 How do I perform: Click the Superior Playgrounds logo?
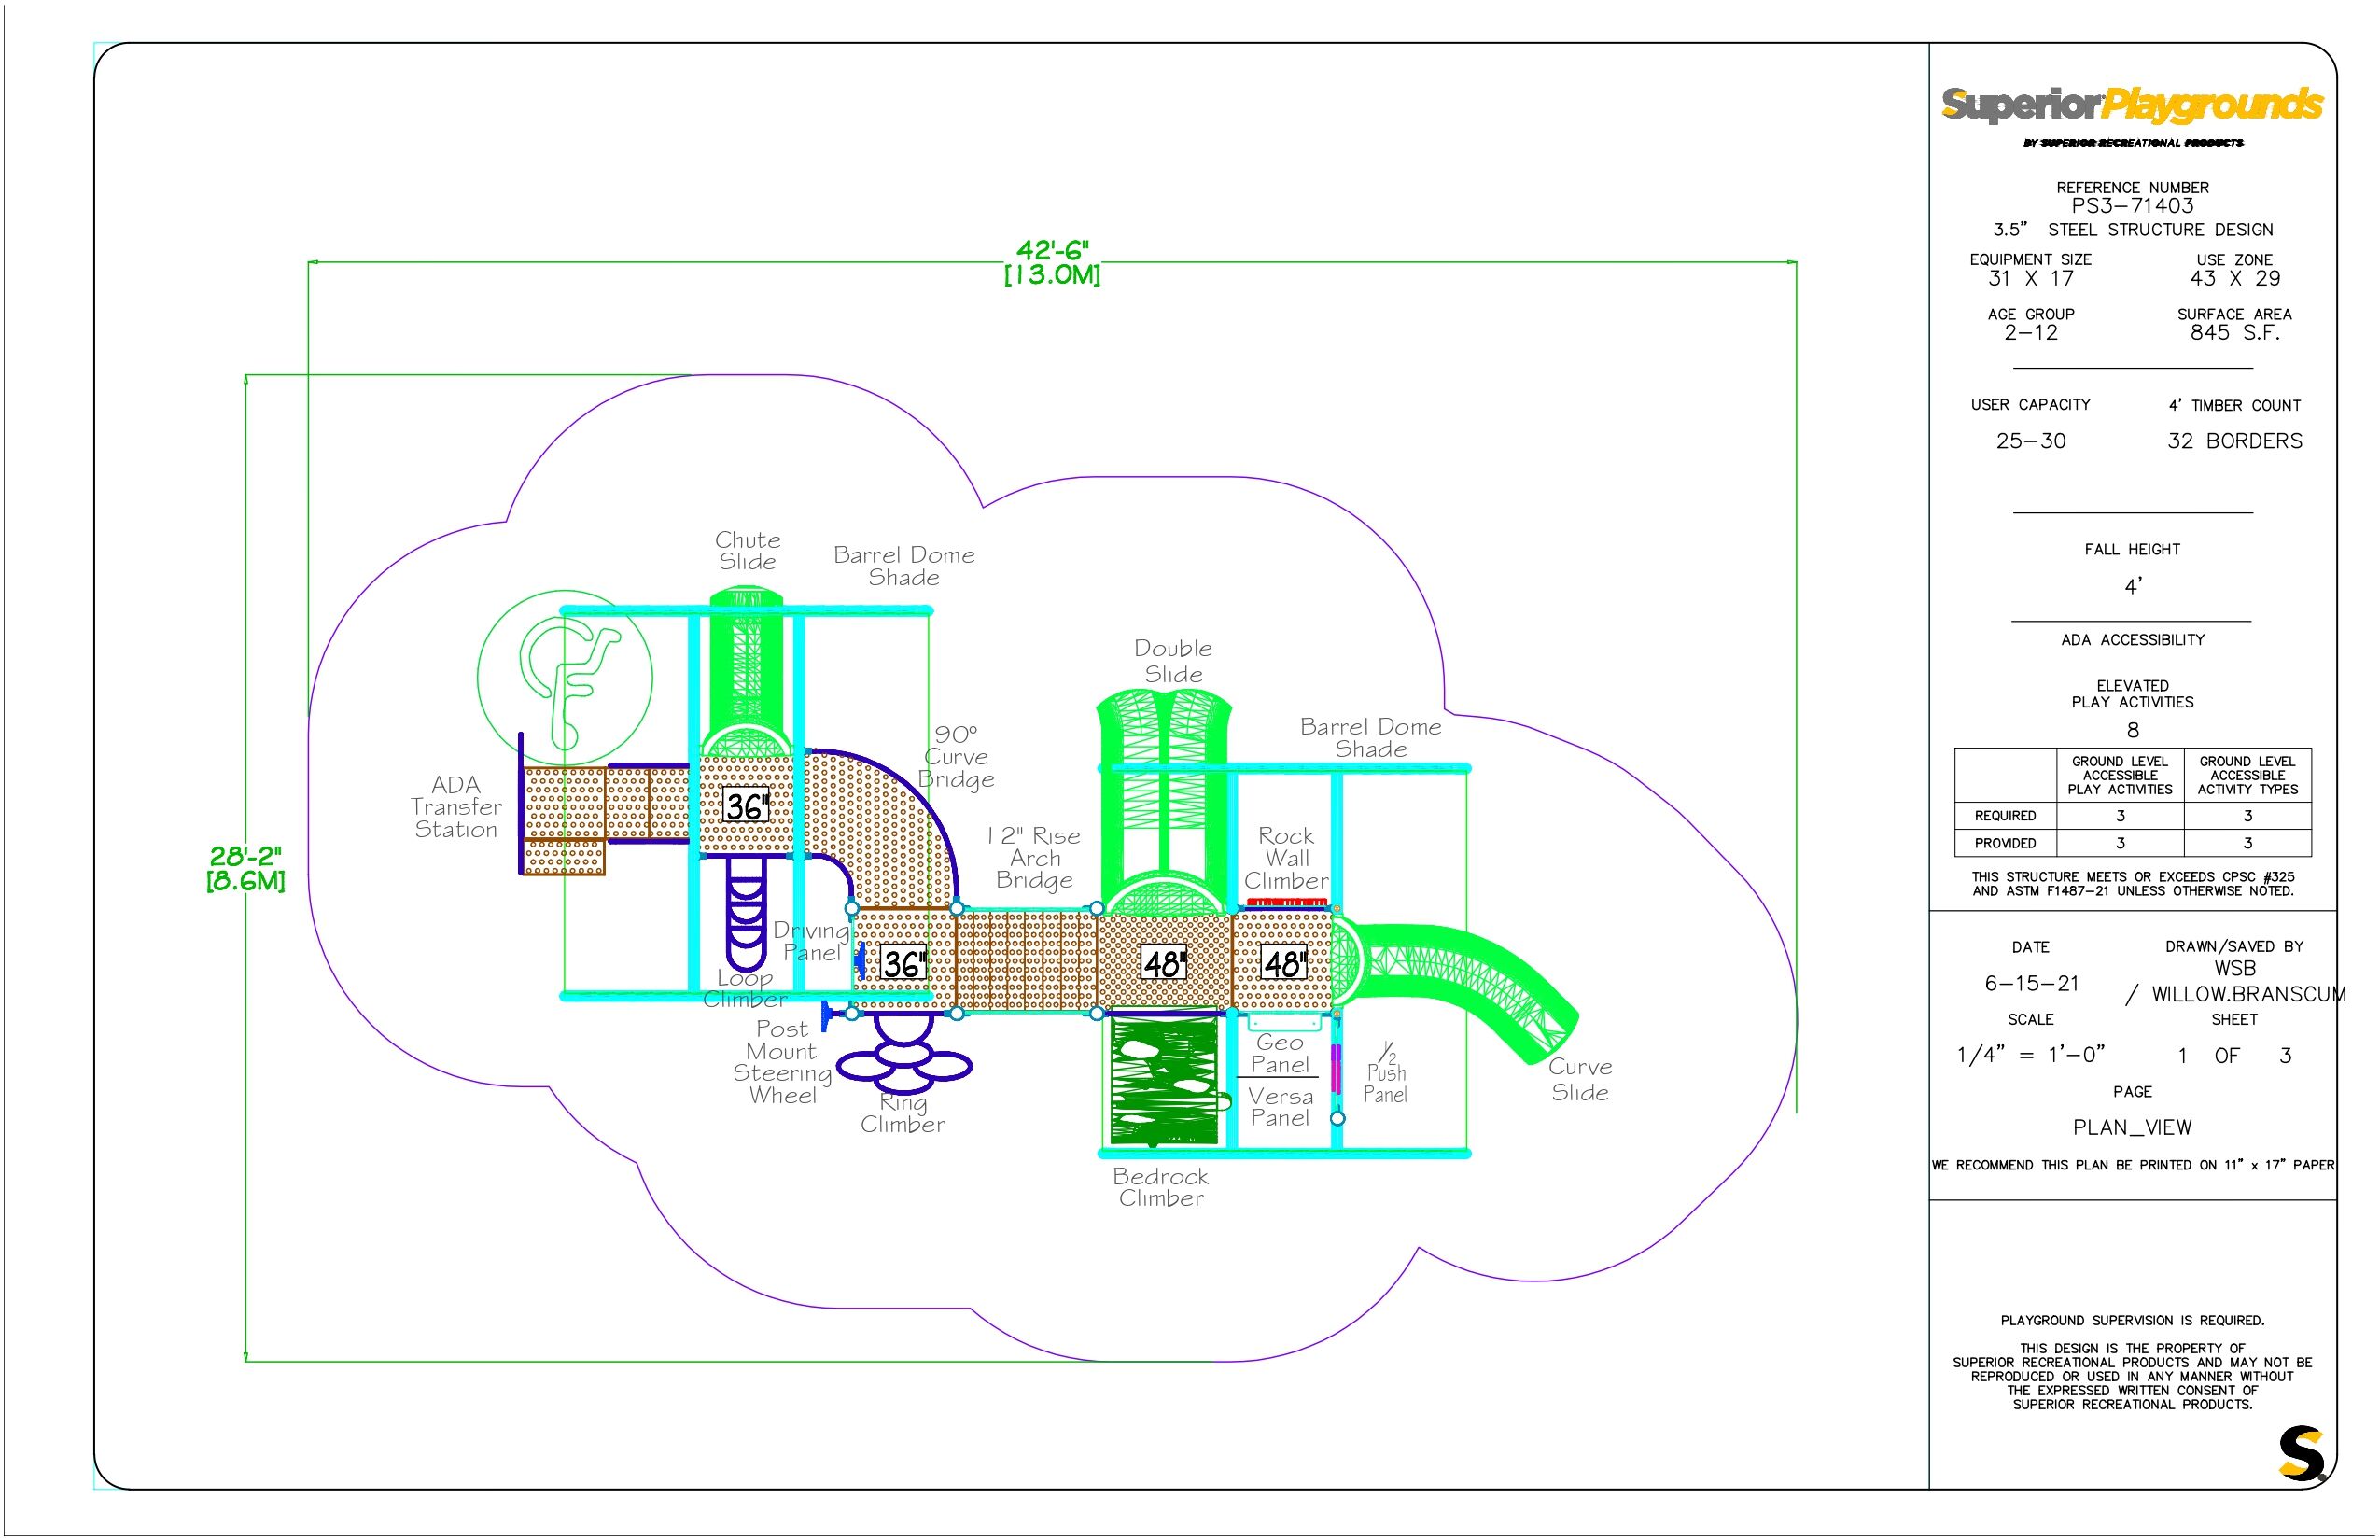pyautogui.click(x=2131, y=105)
